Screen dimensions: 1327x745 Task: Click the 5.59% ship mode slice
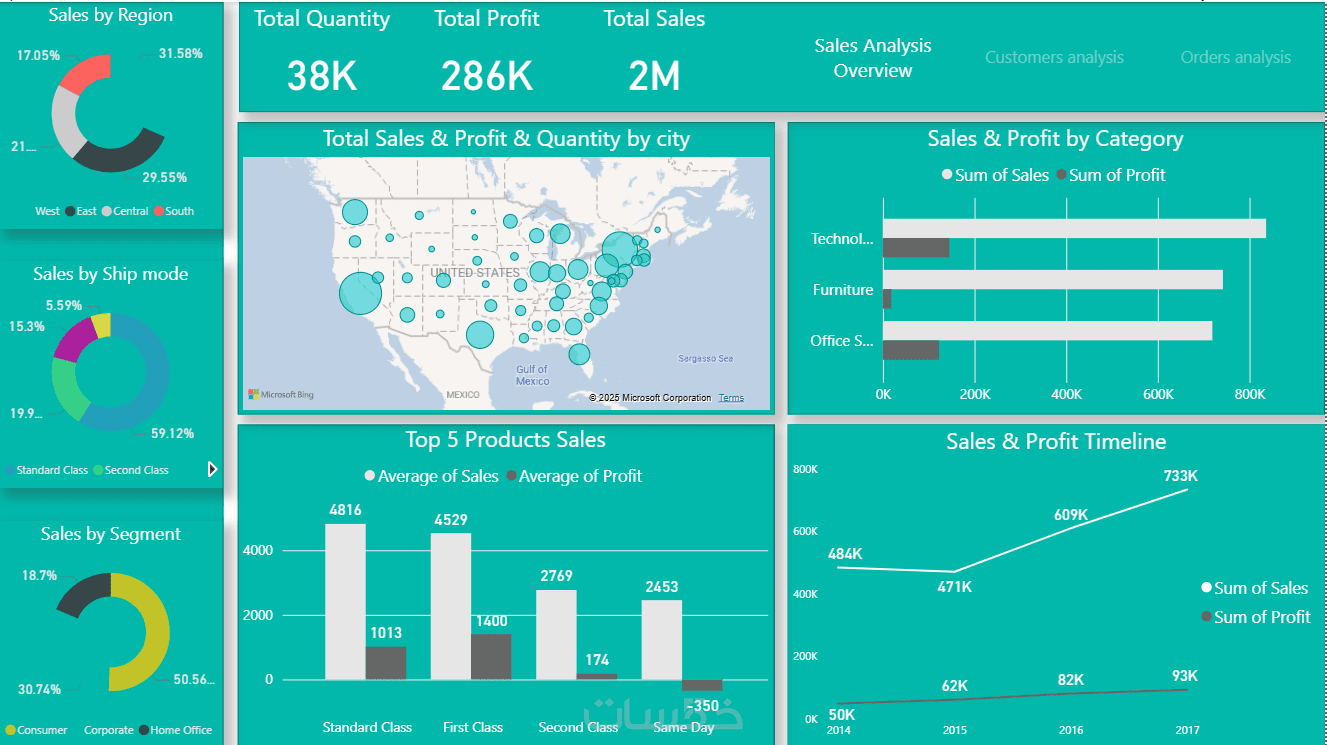(x=101, y=325)
